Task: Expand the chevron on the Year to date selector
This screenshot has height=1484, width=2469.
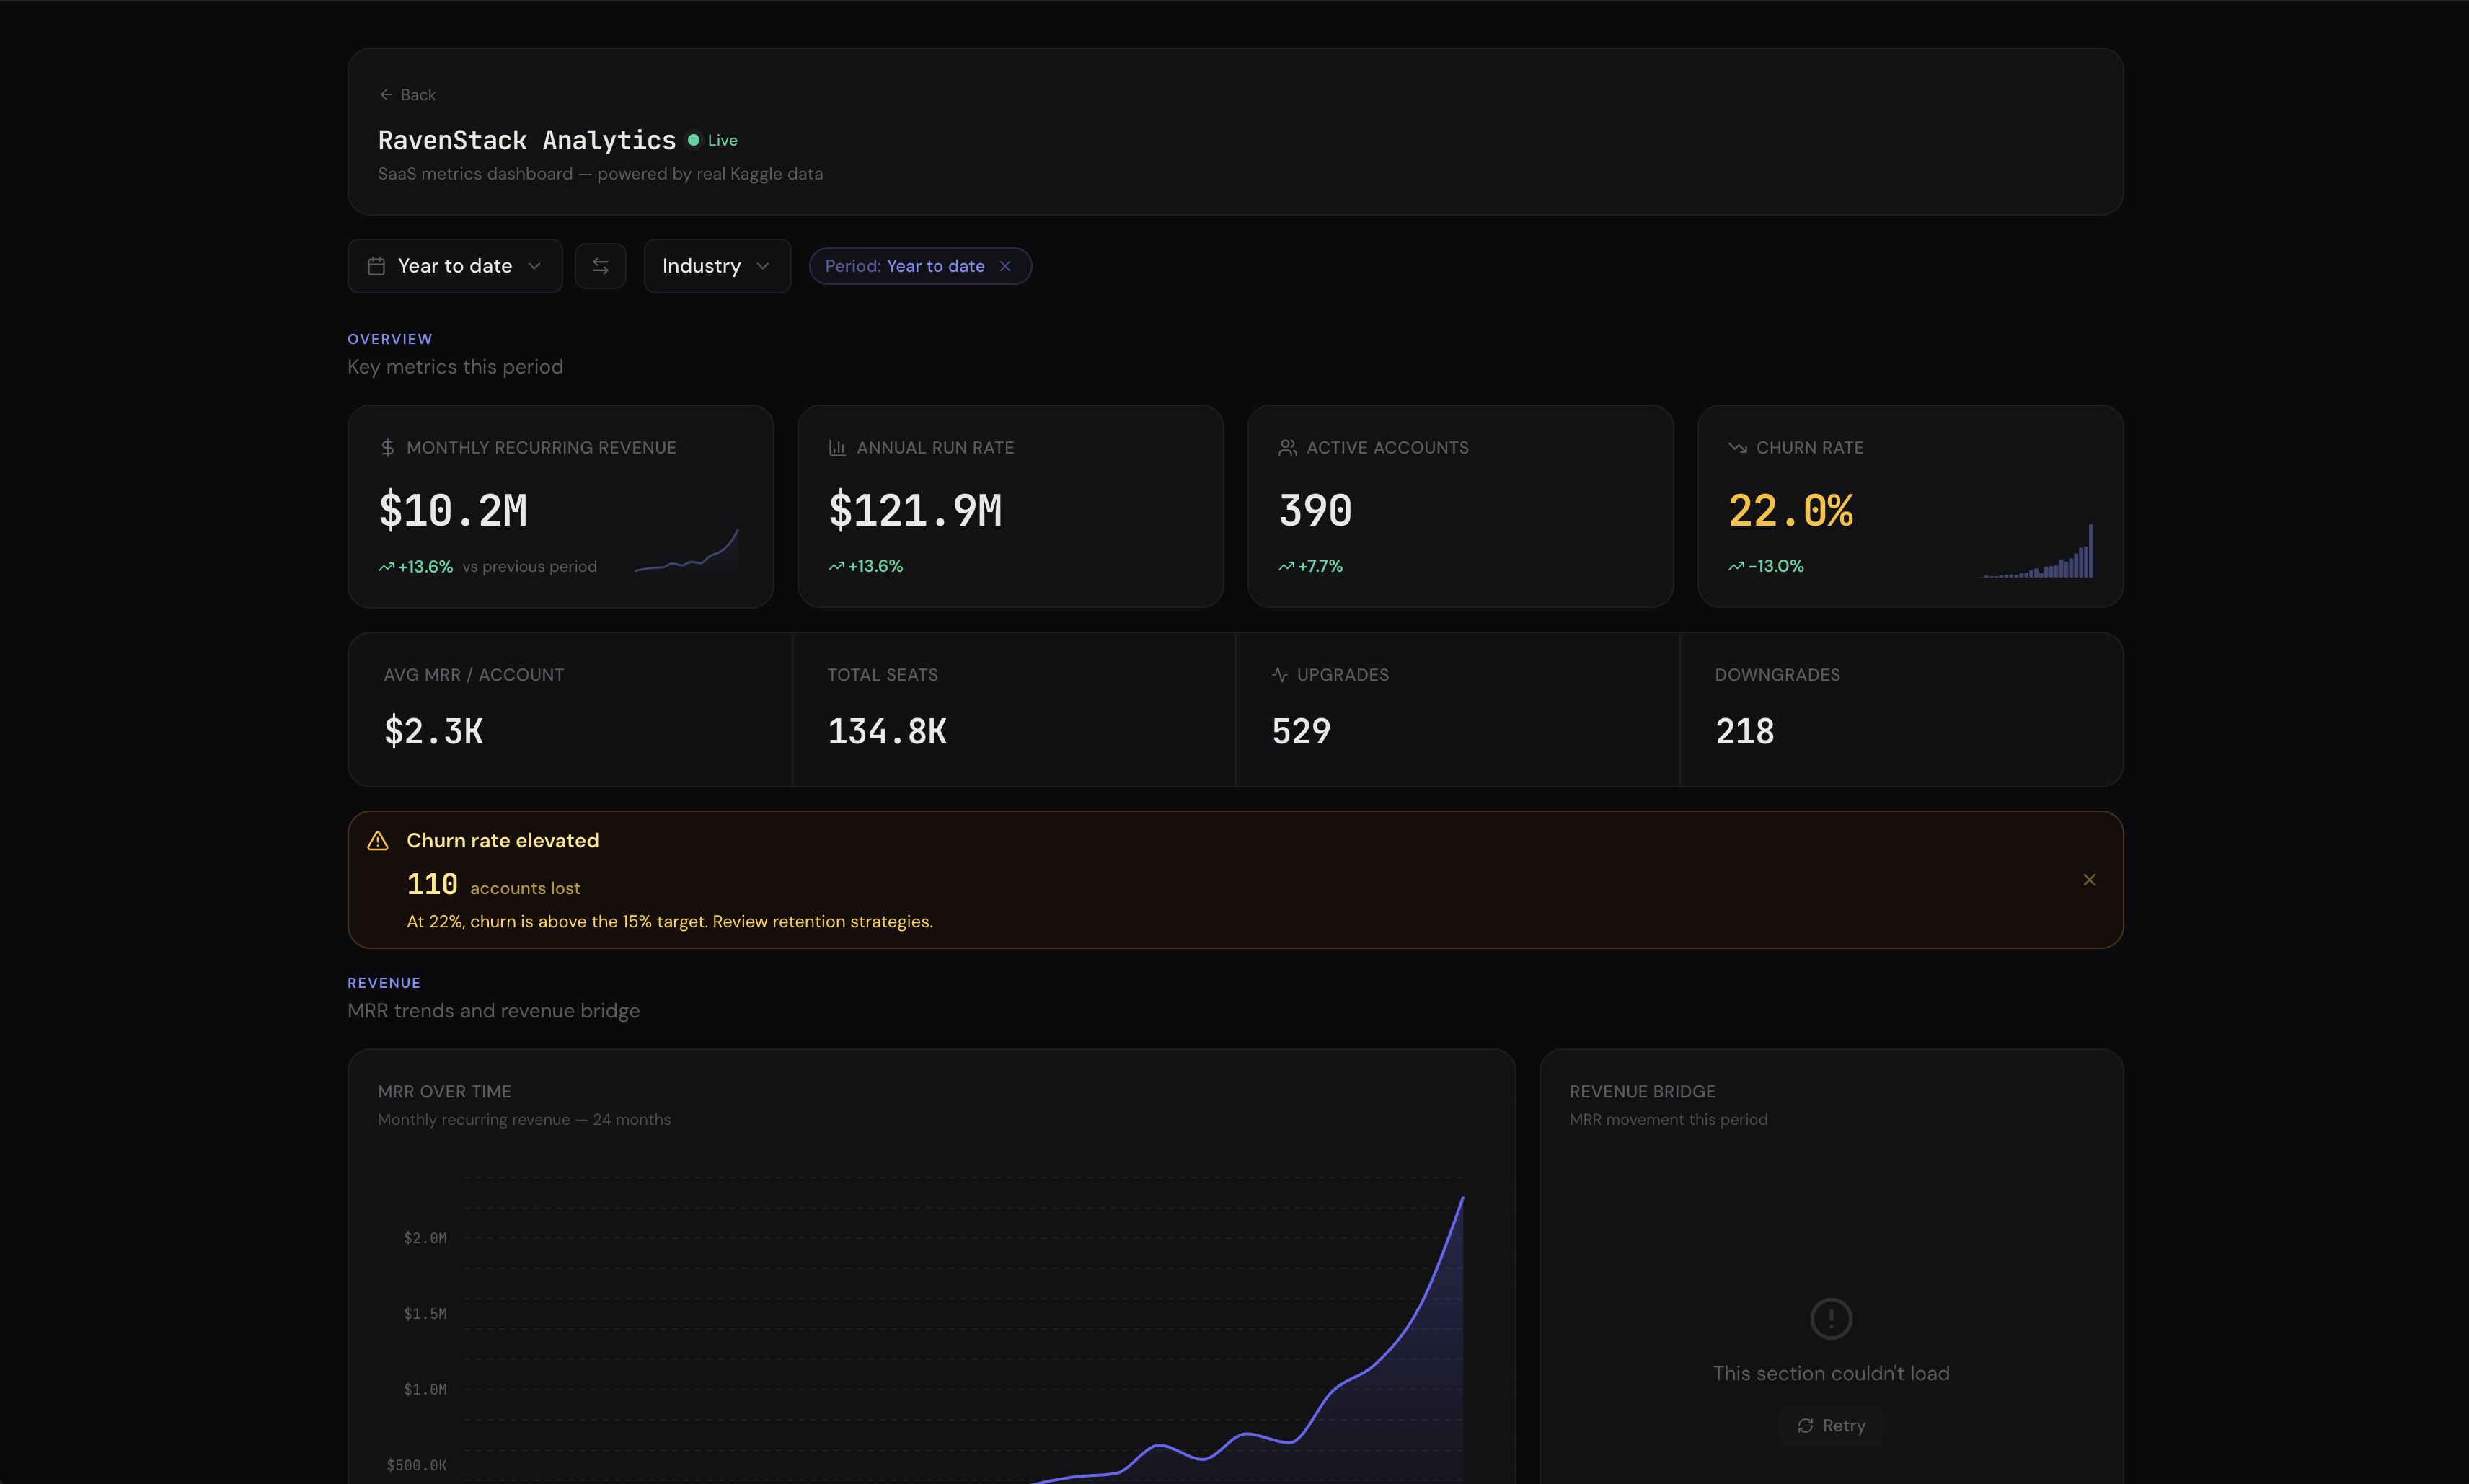Action: tap(534, 266)
